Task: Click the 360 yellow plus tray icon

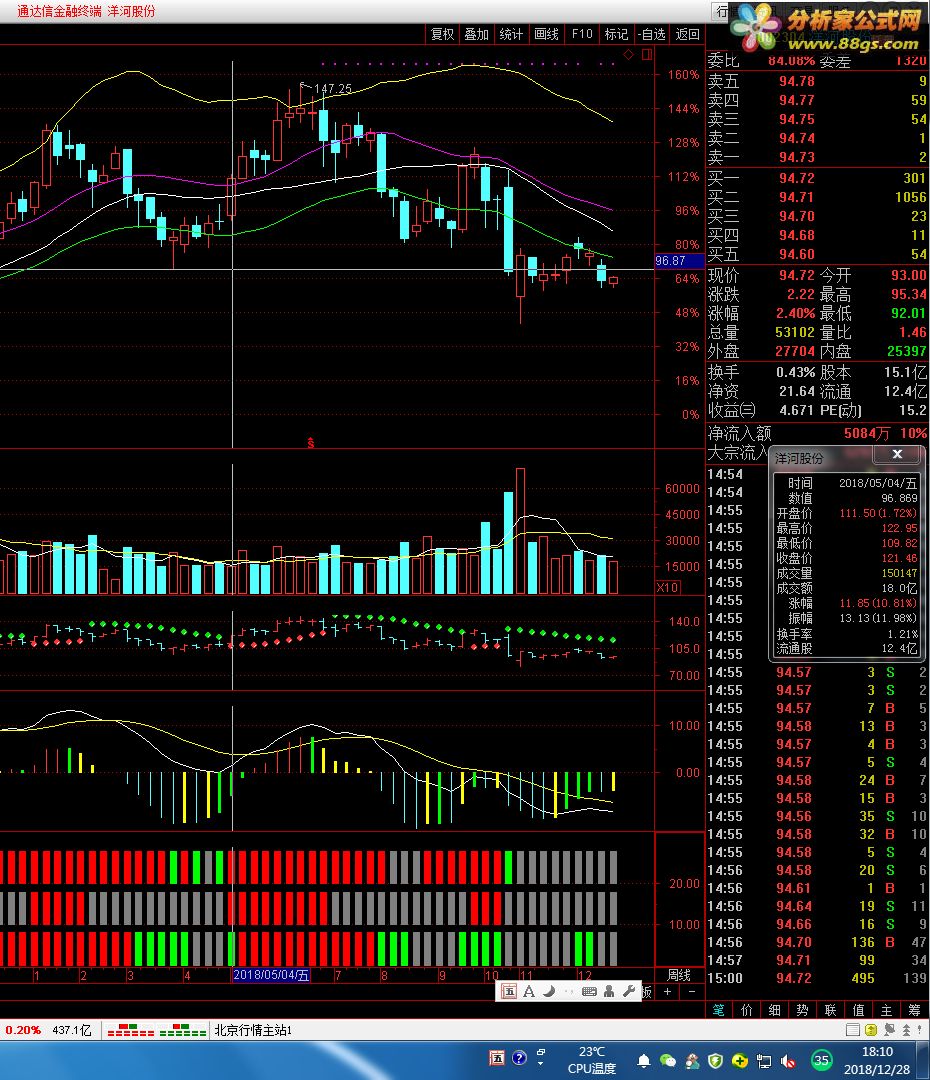Action: click(740, 1061)
